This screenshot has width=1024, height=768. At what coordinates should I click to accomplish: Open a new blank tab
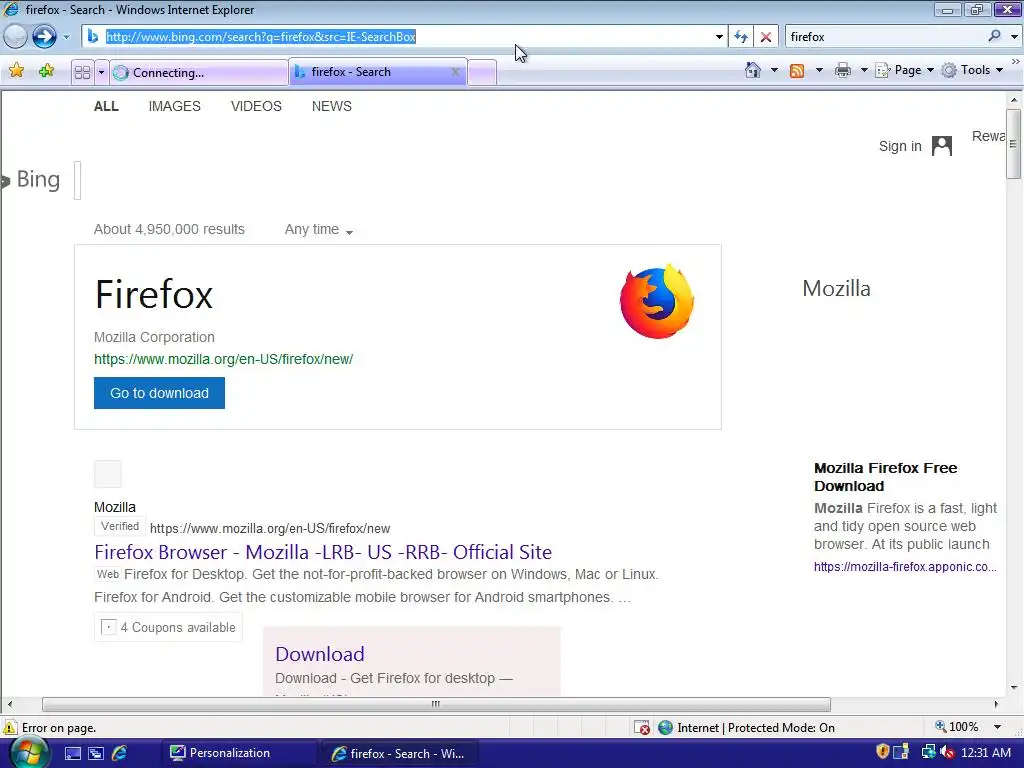tap(482, 72)
